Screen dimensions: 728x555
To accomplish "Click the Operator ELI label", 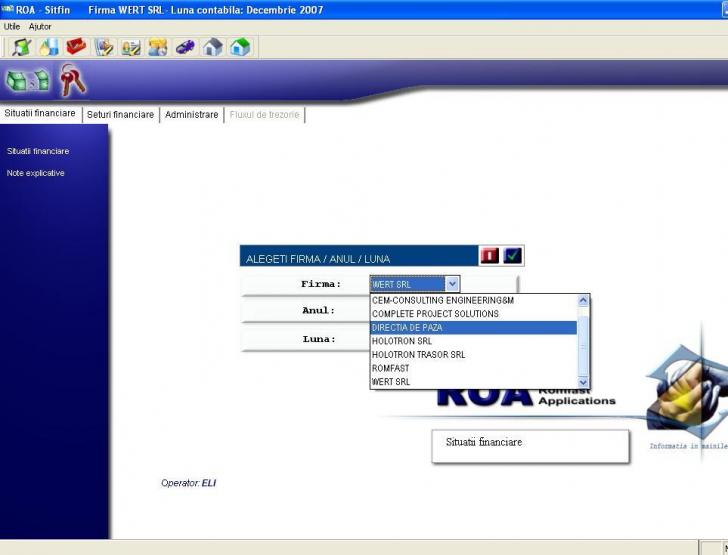I will 188,483.
